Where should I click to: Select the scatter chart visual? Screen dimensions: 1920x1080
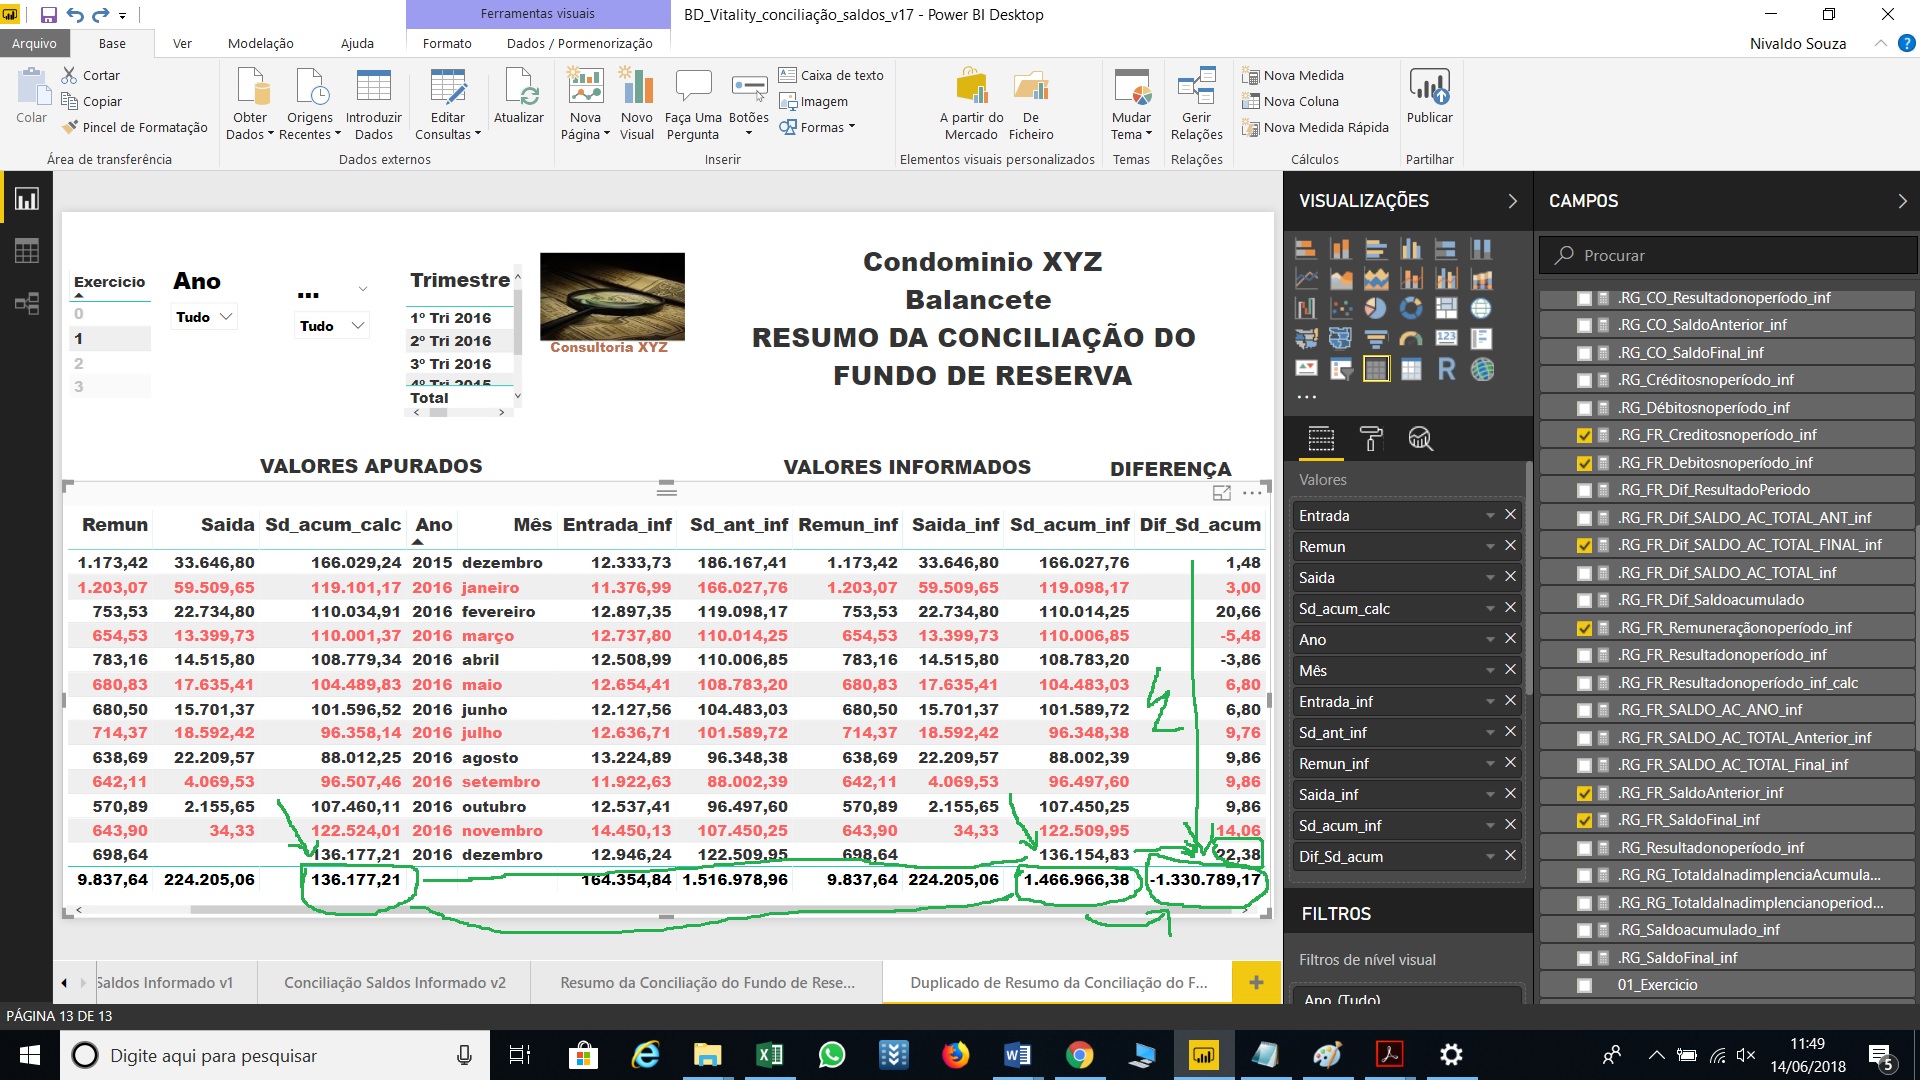[1341, 309]
